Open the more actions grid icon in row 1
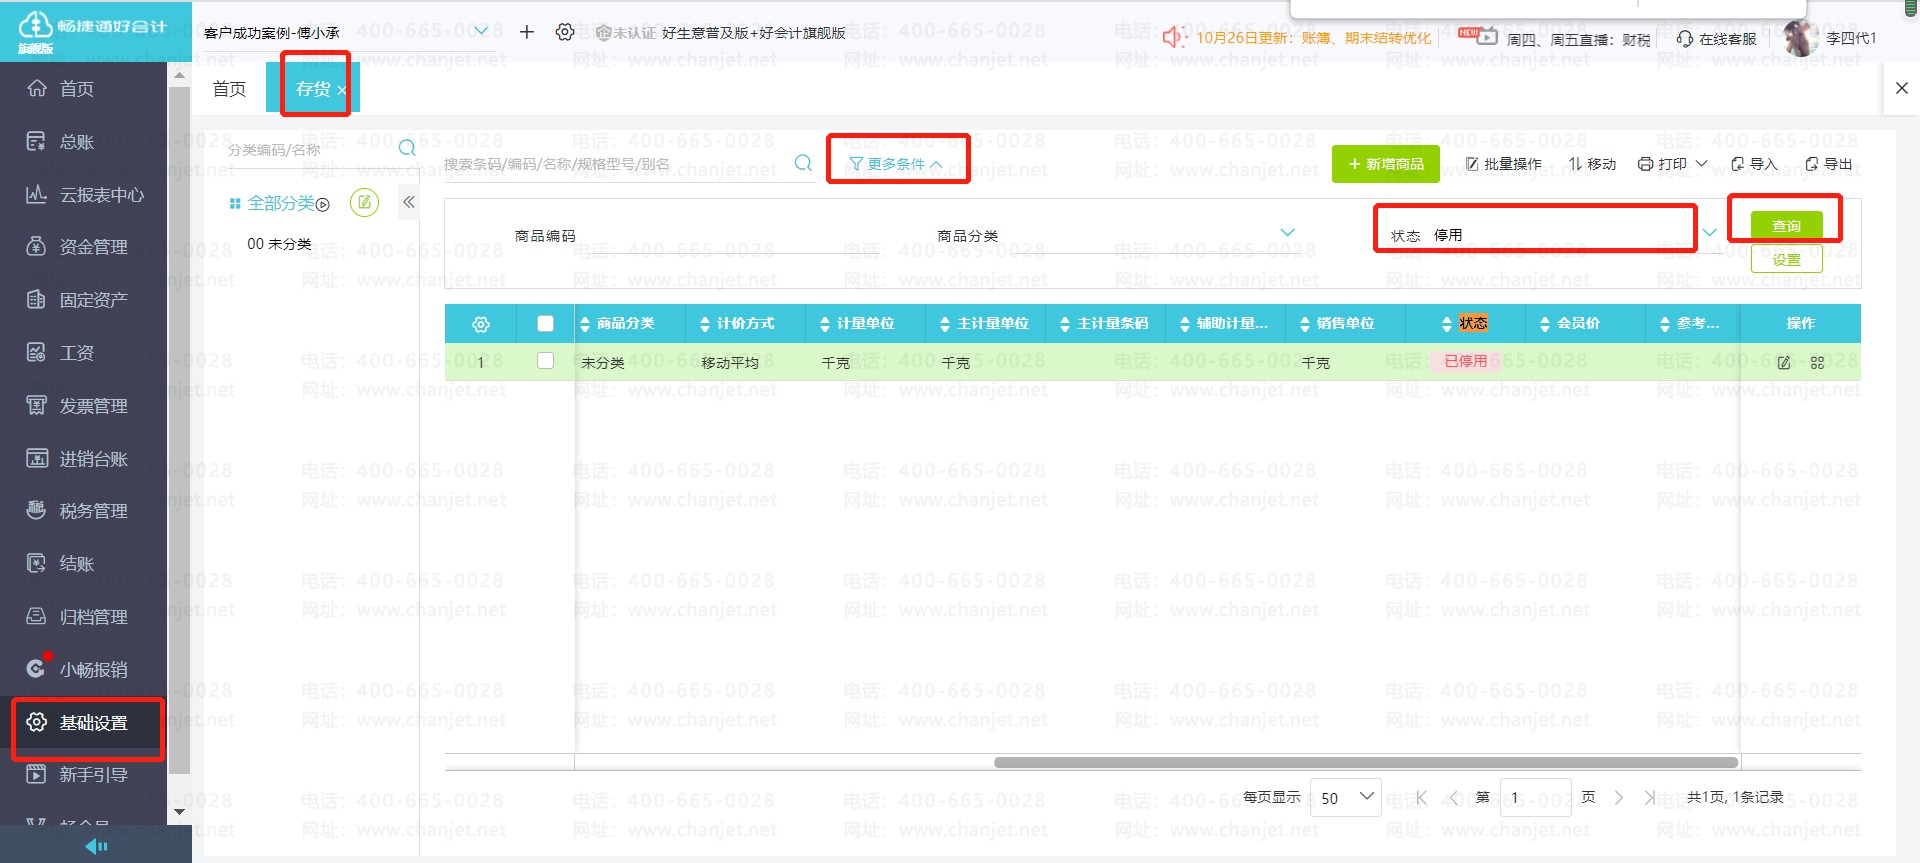The width and height of the screenshot is (1920, 863). point(1817,363)
